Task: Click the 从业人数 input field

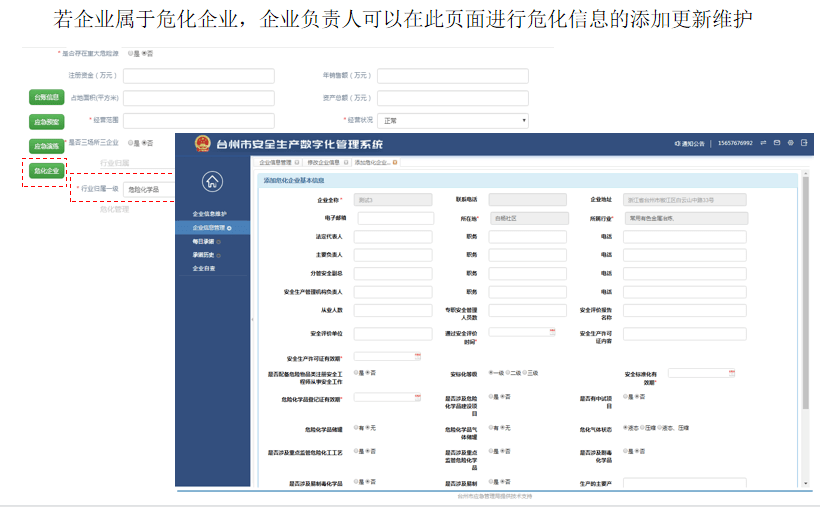Action: click(393, 310)
